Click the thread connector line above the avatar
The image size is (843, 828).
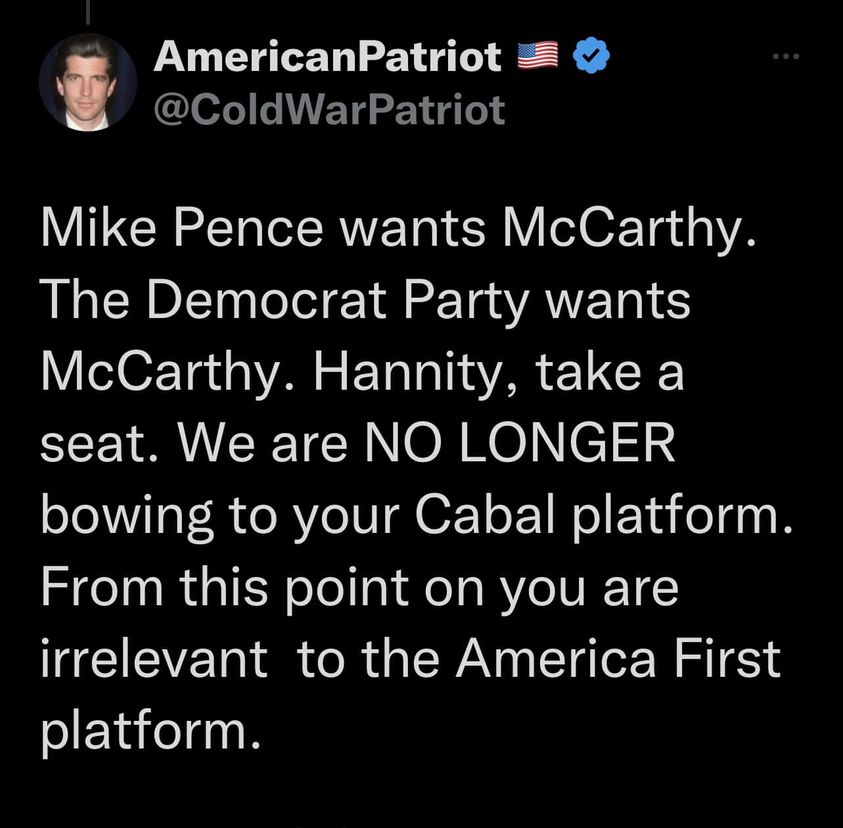(87, 10)
